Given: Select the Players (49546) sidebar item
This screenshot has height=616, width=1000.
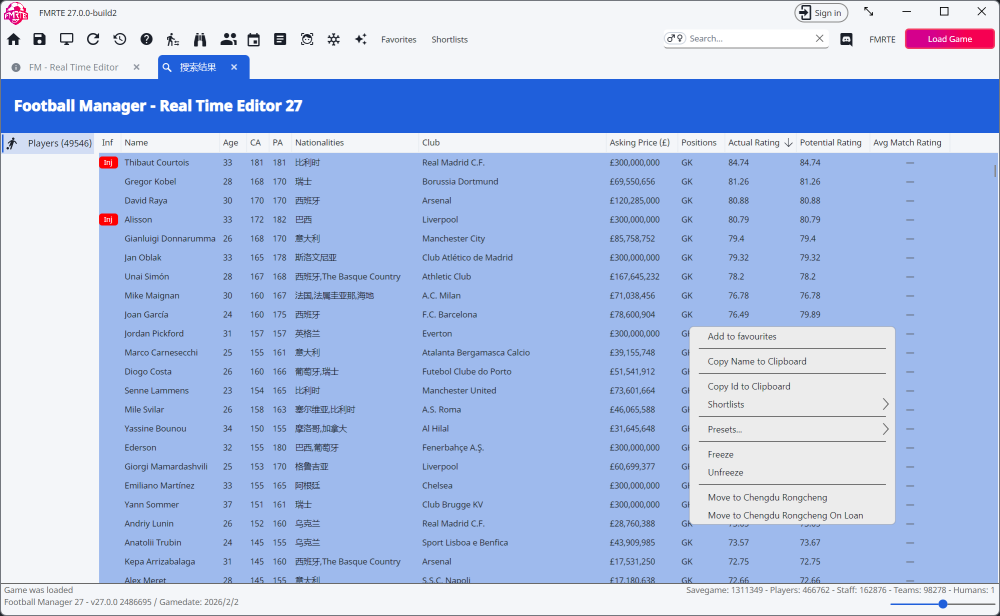Looking at the screenshot, I should [x=48, y=143].
